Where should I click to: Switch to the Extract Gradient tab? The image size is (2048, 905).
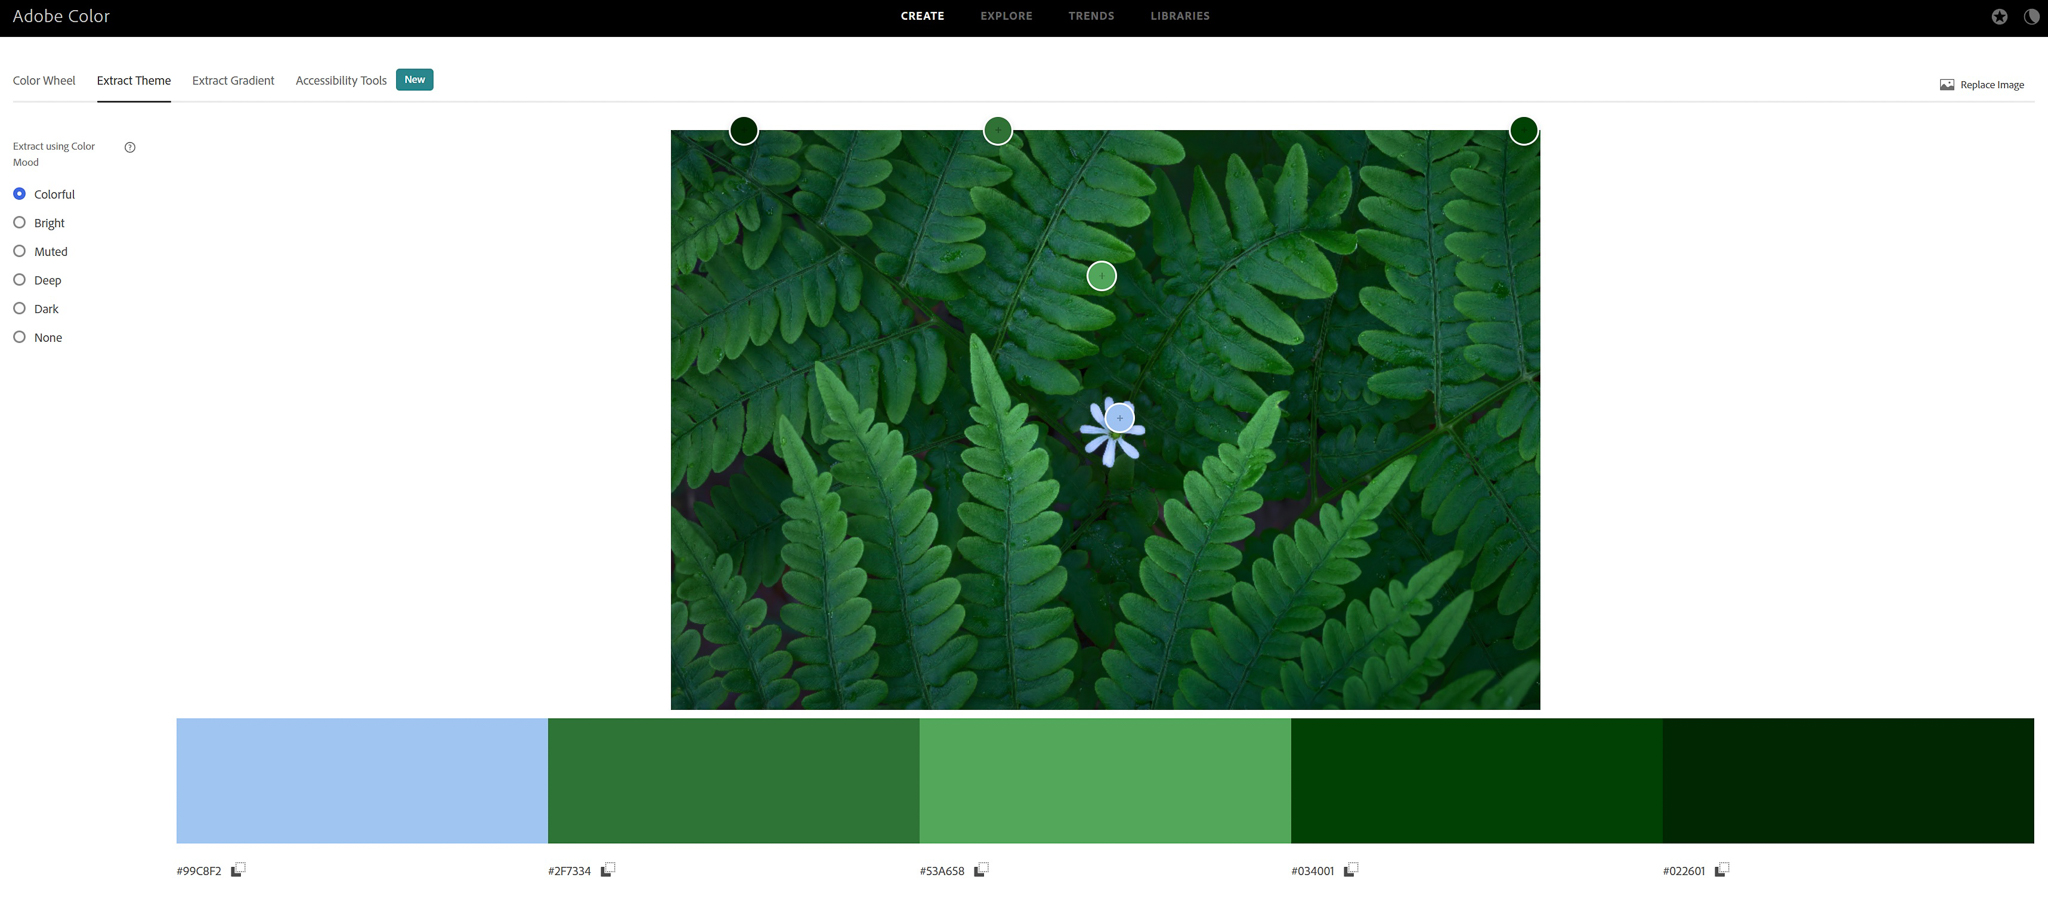click(x=233, y=81)
